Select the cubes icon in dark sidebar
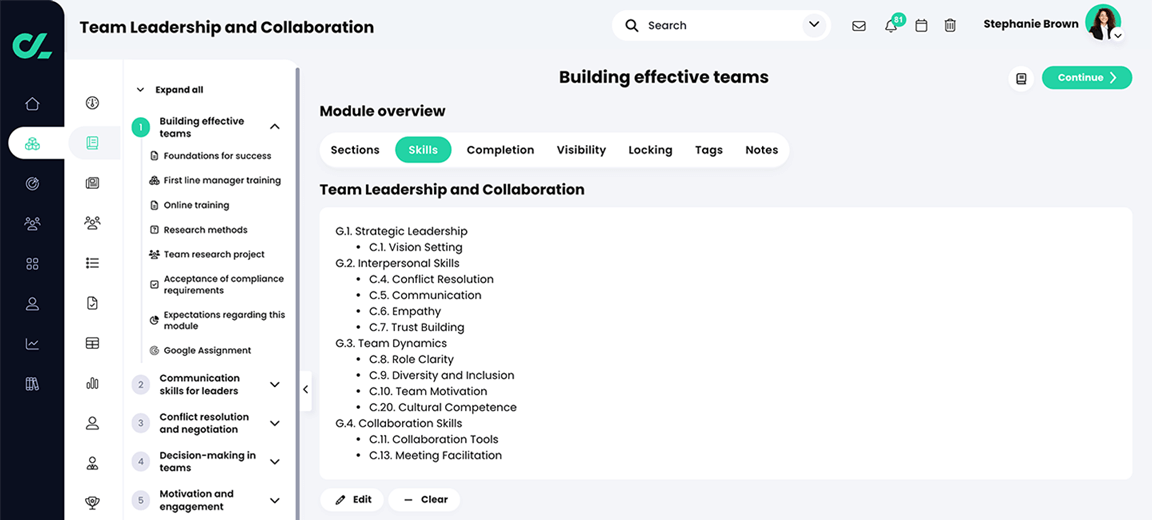 [32, 143]
